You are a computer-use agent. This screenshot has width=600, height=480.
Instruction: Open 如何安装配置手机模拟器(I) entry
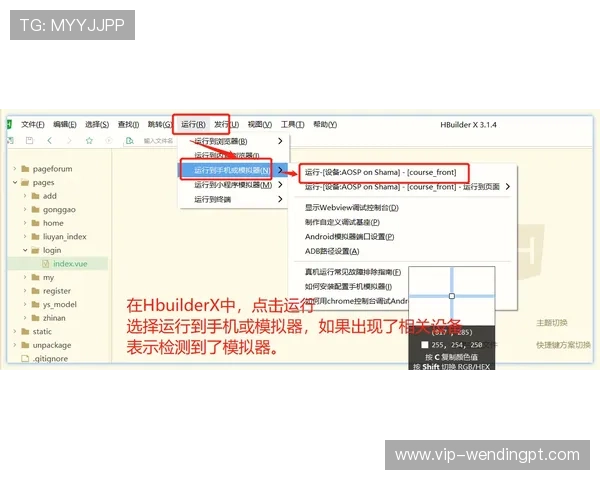(x=348, y=286)
